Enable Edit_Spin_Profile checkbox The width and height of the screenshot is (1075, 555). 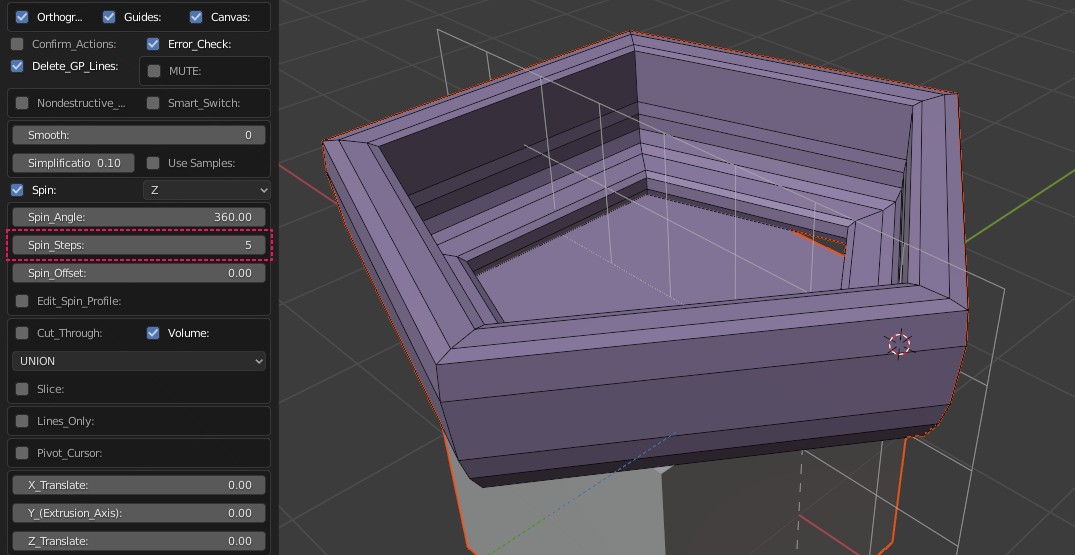[22, 301]
